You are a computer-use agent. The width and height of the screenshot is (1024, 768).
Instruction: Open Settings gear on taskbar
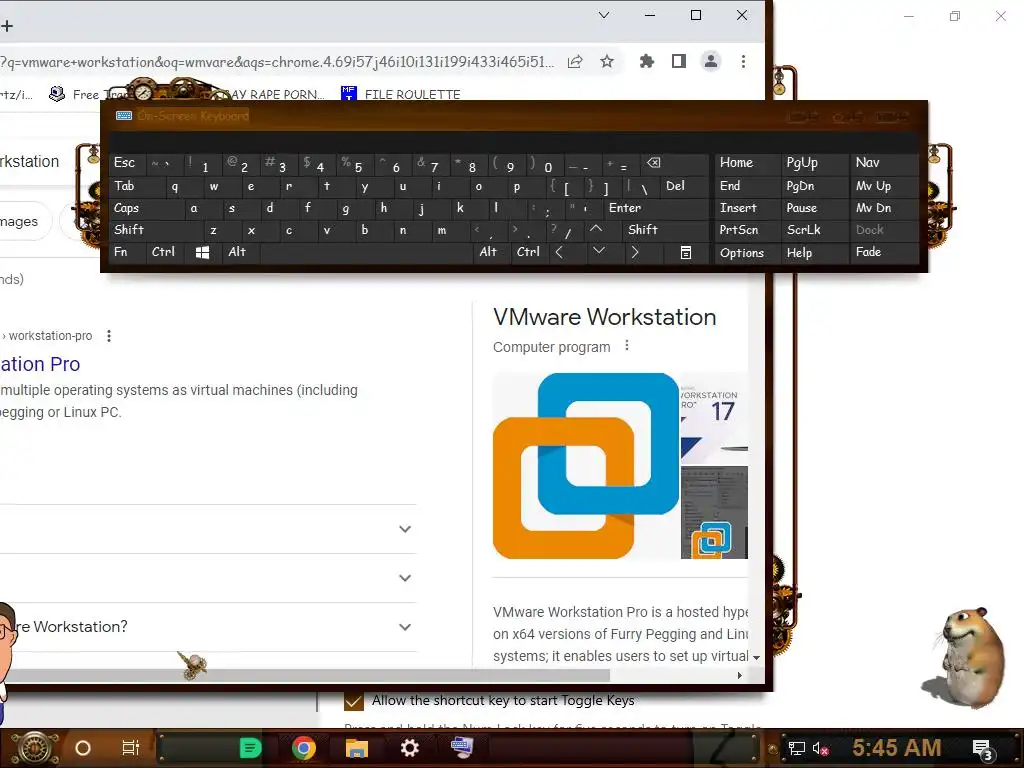click(409, 748)
